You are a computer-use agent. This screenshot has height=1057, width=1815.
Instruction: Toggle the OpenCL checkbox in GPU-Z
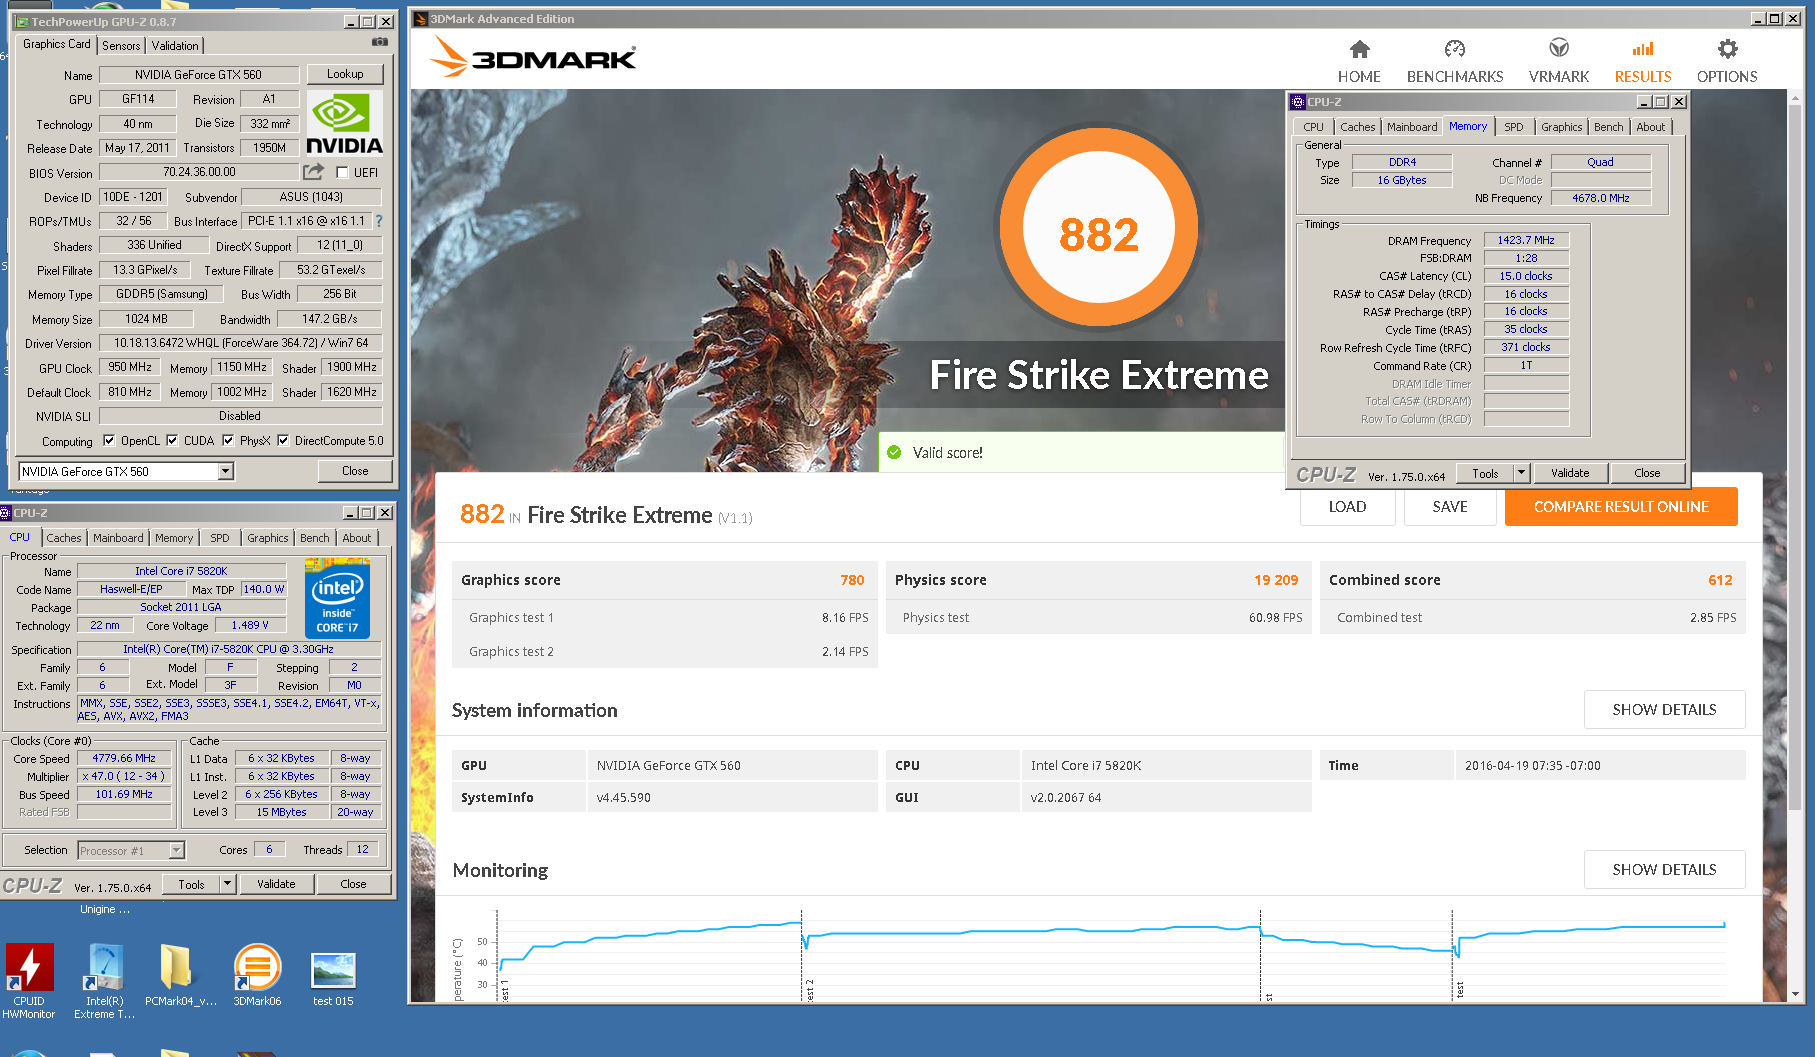coord(109,440)
